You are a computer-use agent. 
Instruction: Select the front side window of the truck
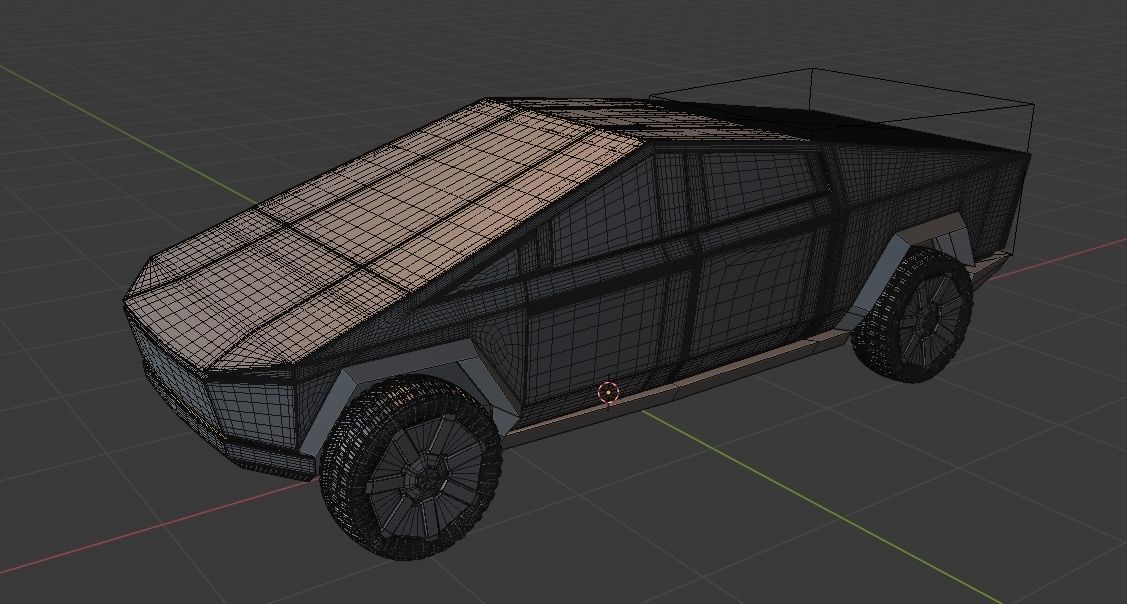[607, 214]
